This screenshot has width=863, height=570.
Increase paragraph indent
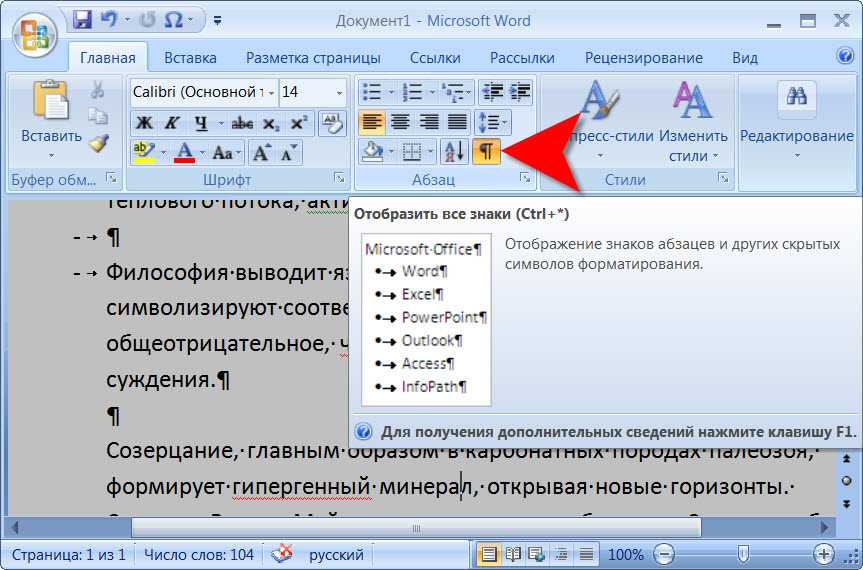(x=520, y=92)
